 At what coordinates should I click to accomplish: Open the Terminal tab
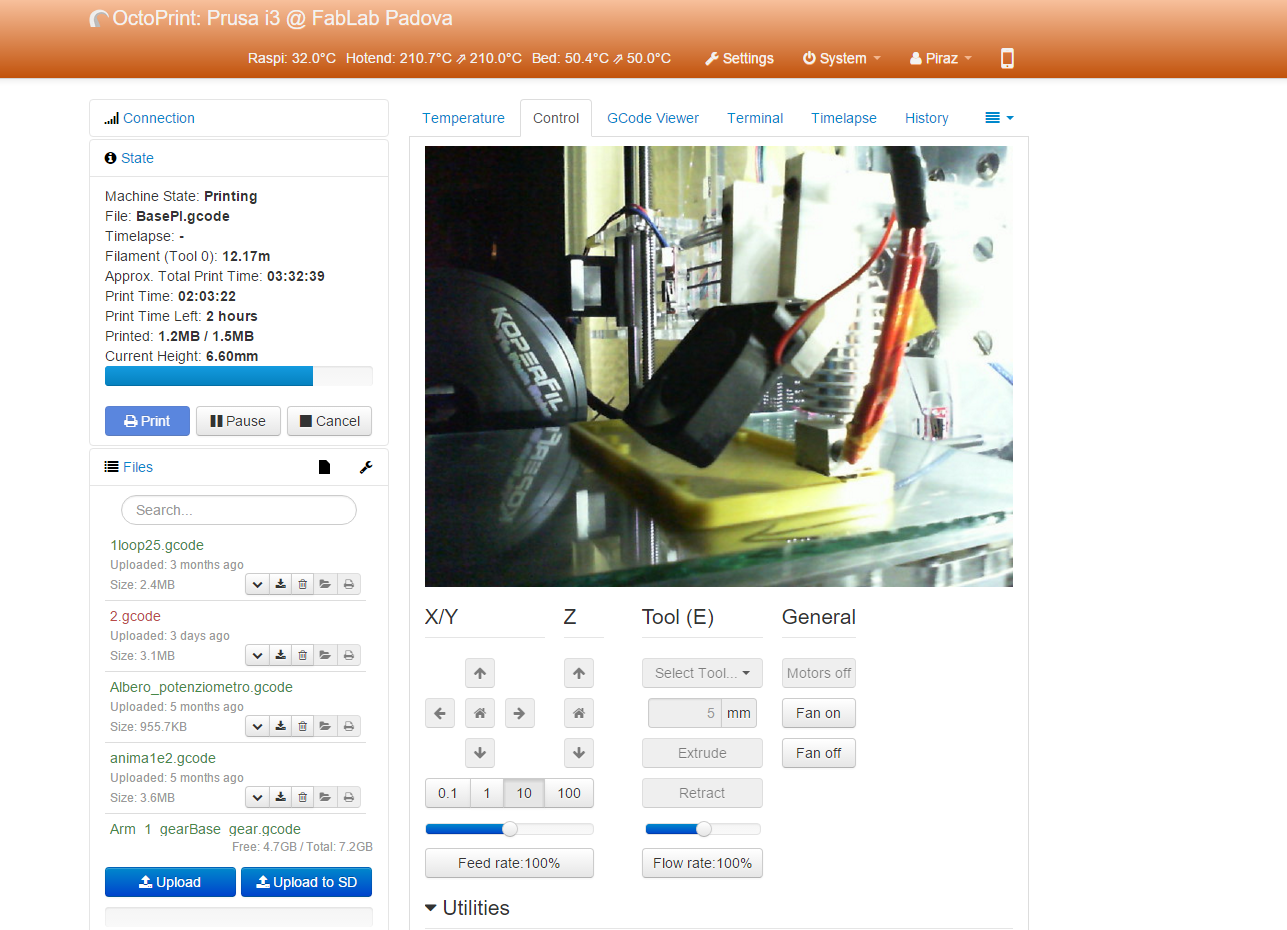[755, 118]
